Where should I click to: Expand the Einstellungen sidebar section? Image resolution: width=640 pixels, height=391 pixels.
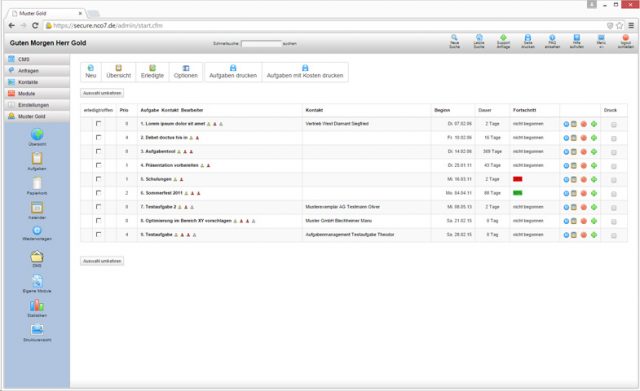pos(37,105)
